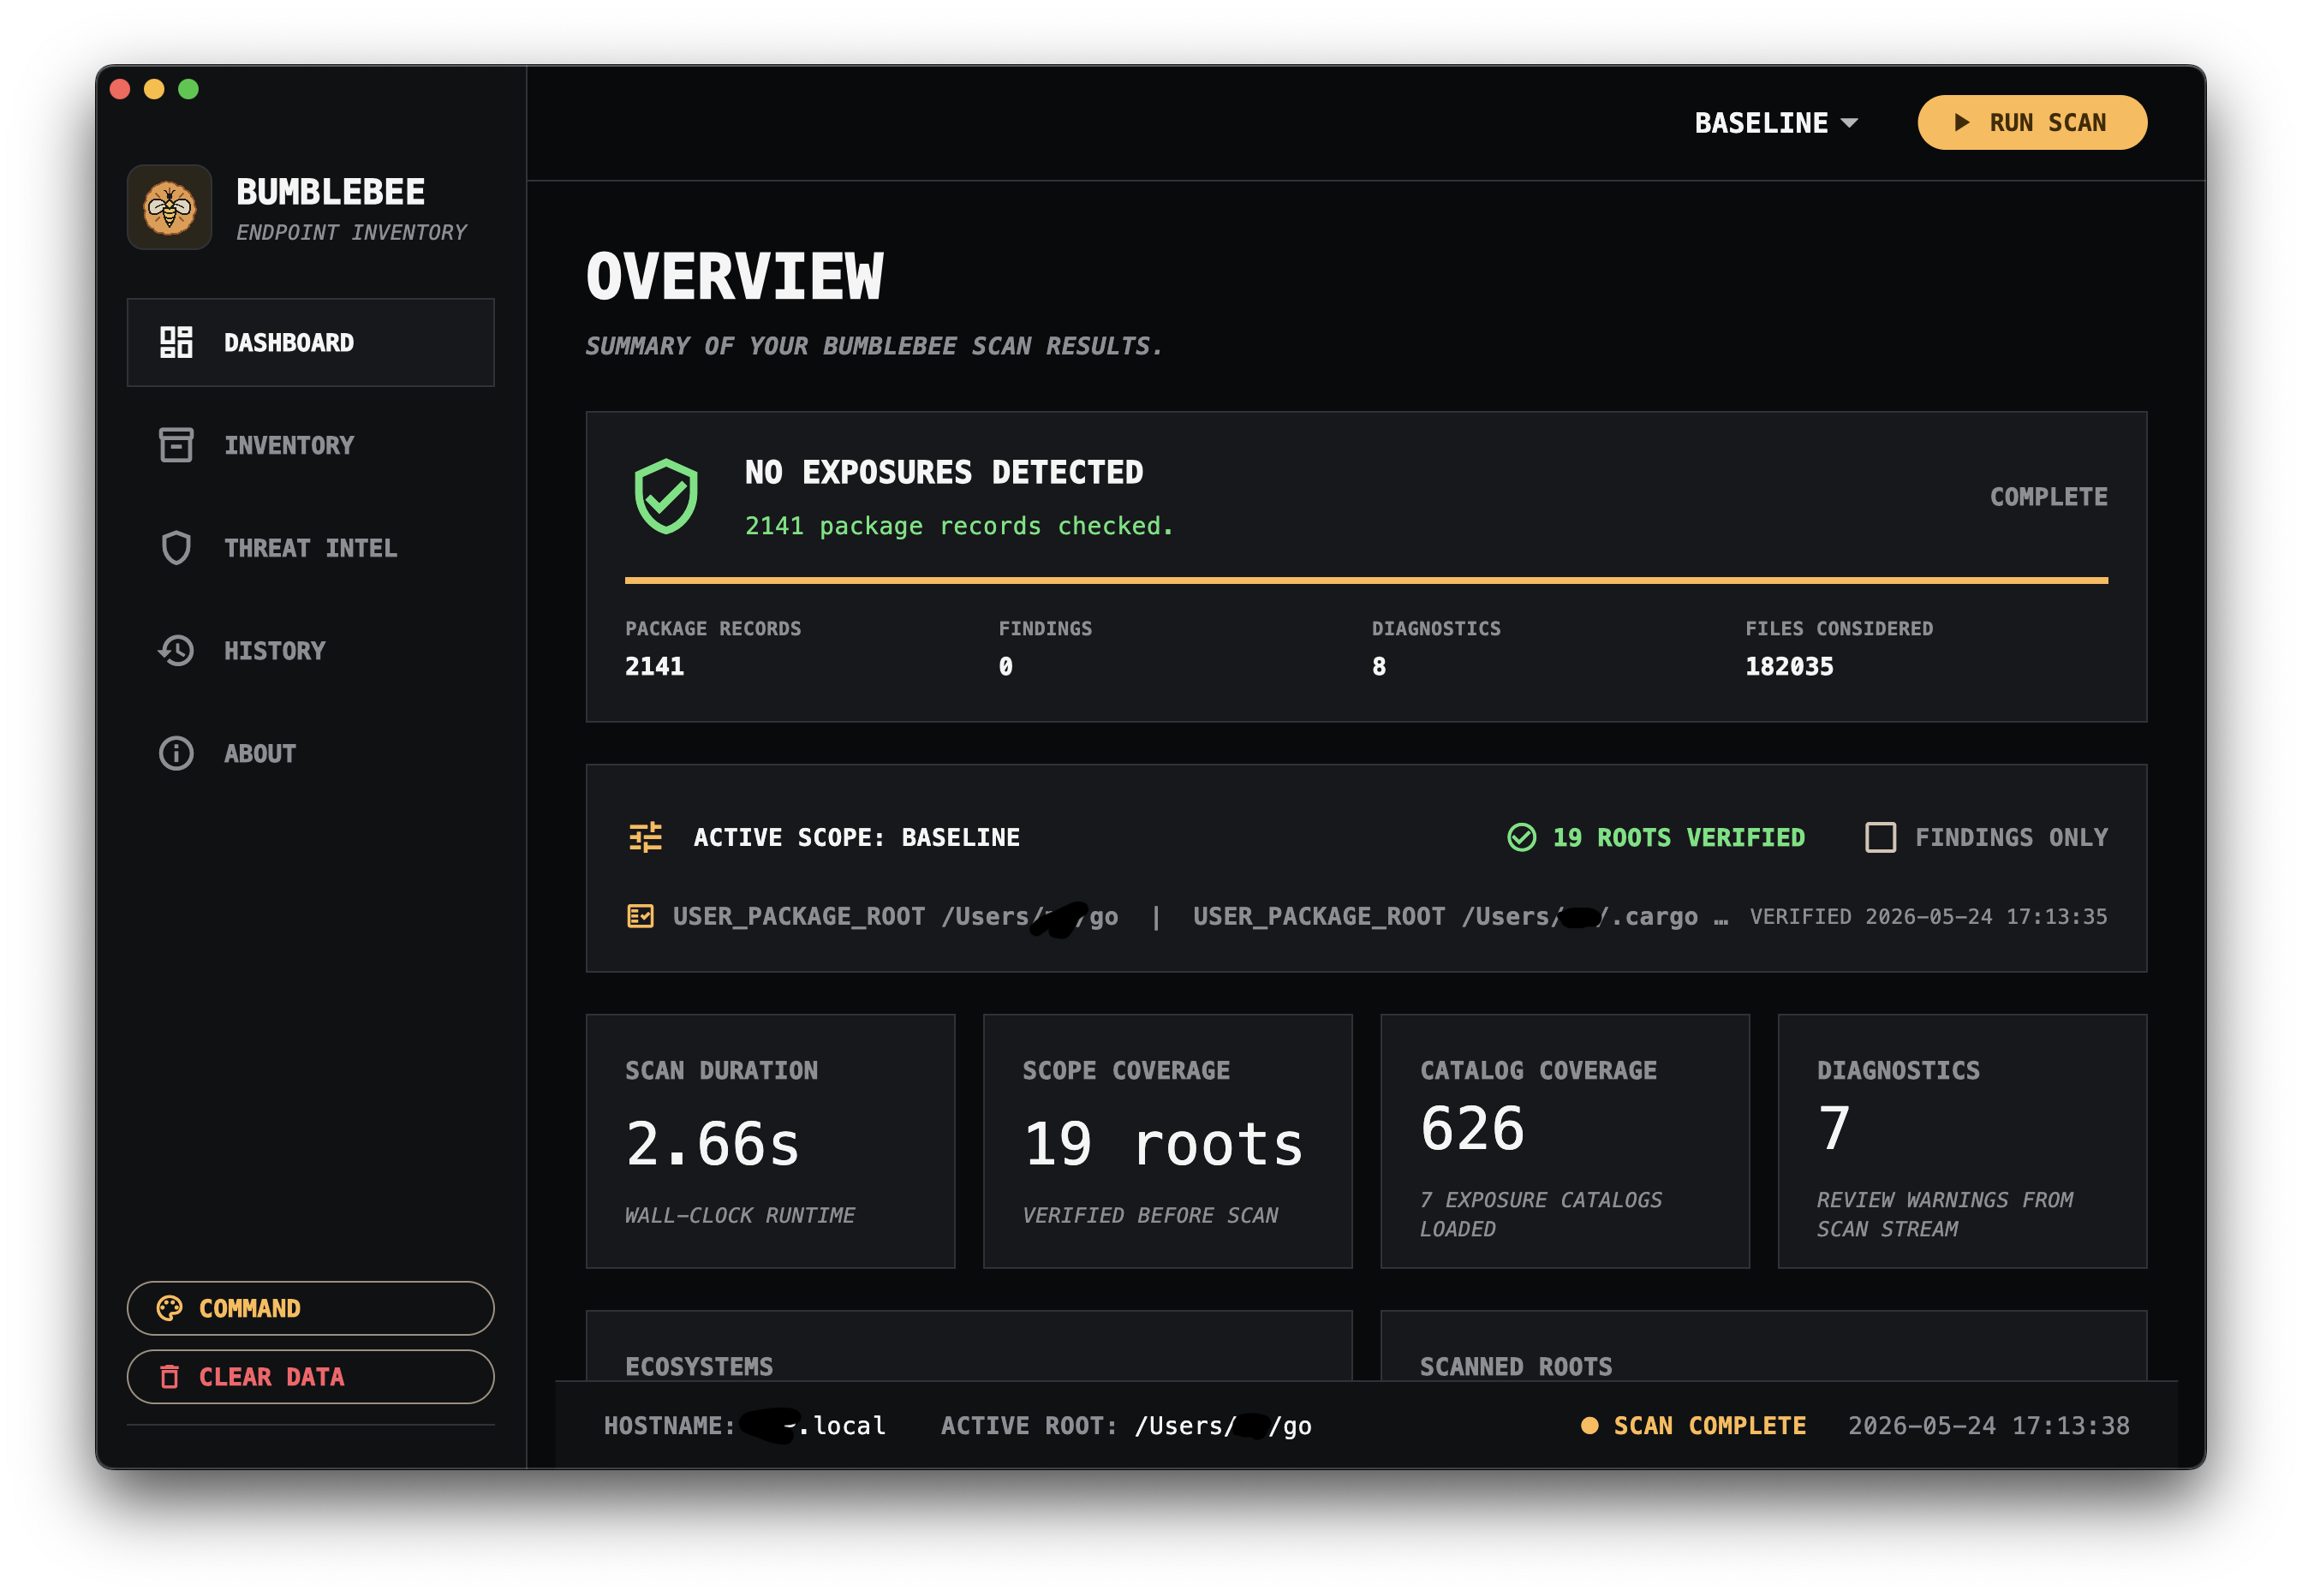Click the Package Records value 2141

[655, 667]
